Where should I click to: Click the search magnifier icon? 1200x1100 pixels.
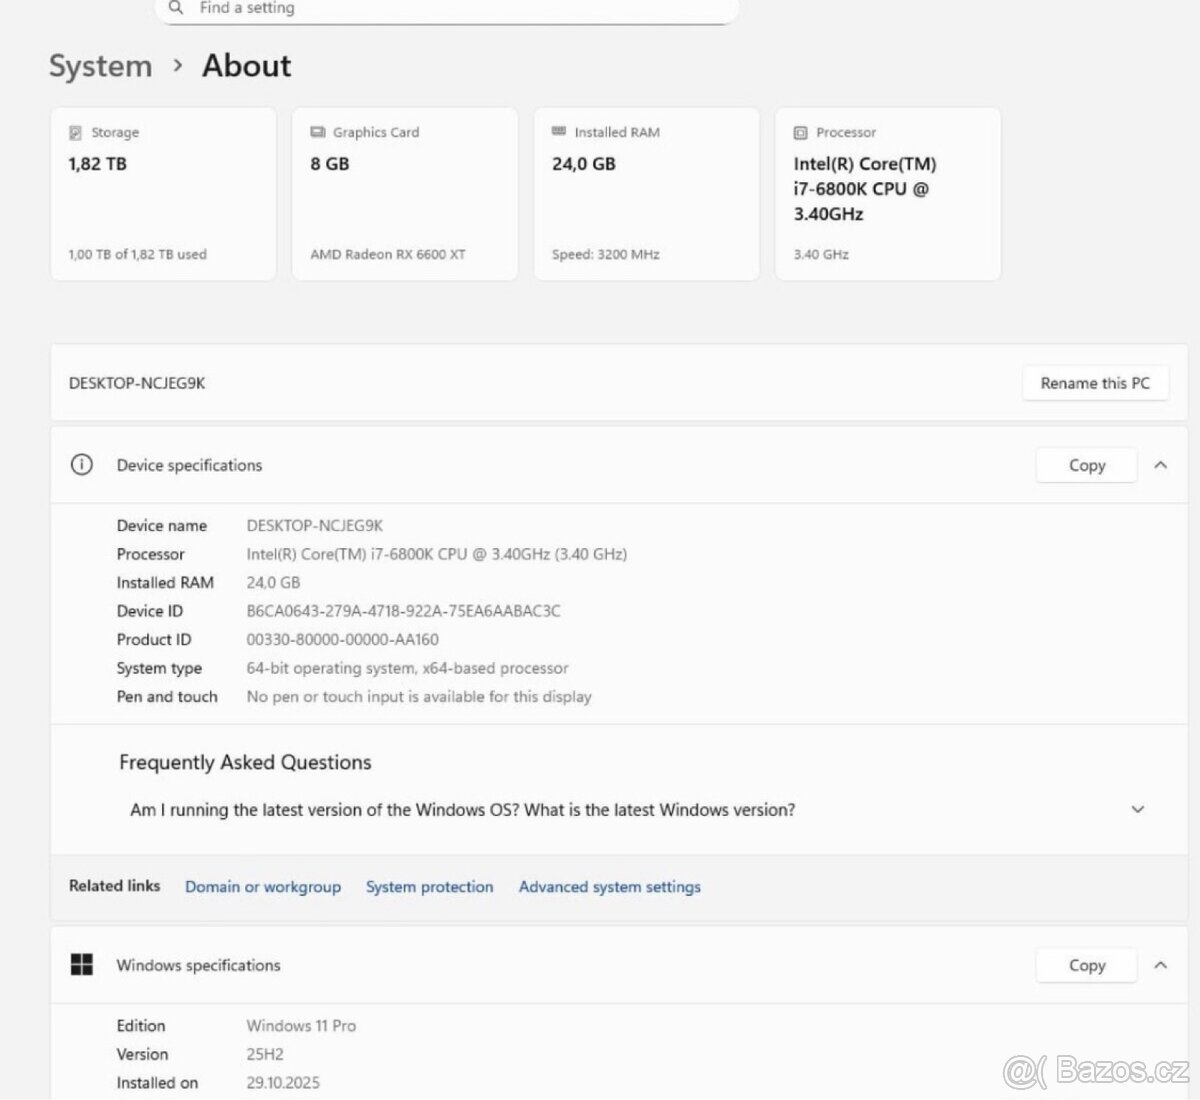pyautogui.click(x=176, y=8)
